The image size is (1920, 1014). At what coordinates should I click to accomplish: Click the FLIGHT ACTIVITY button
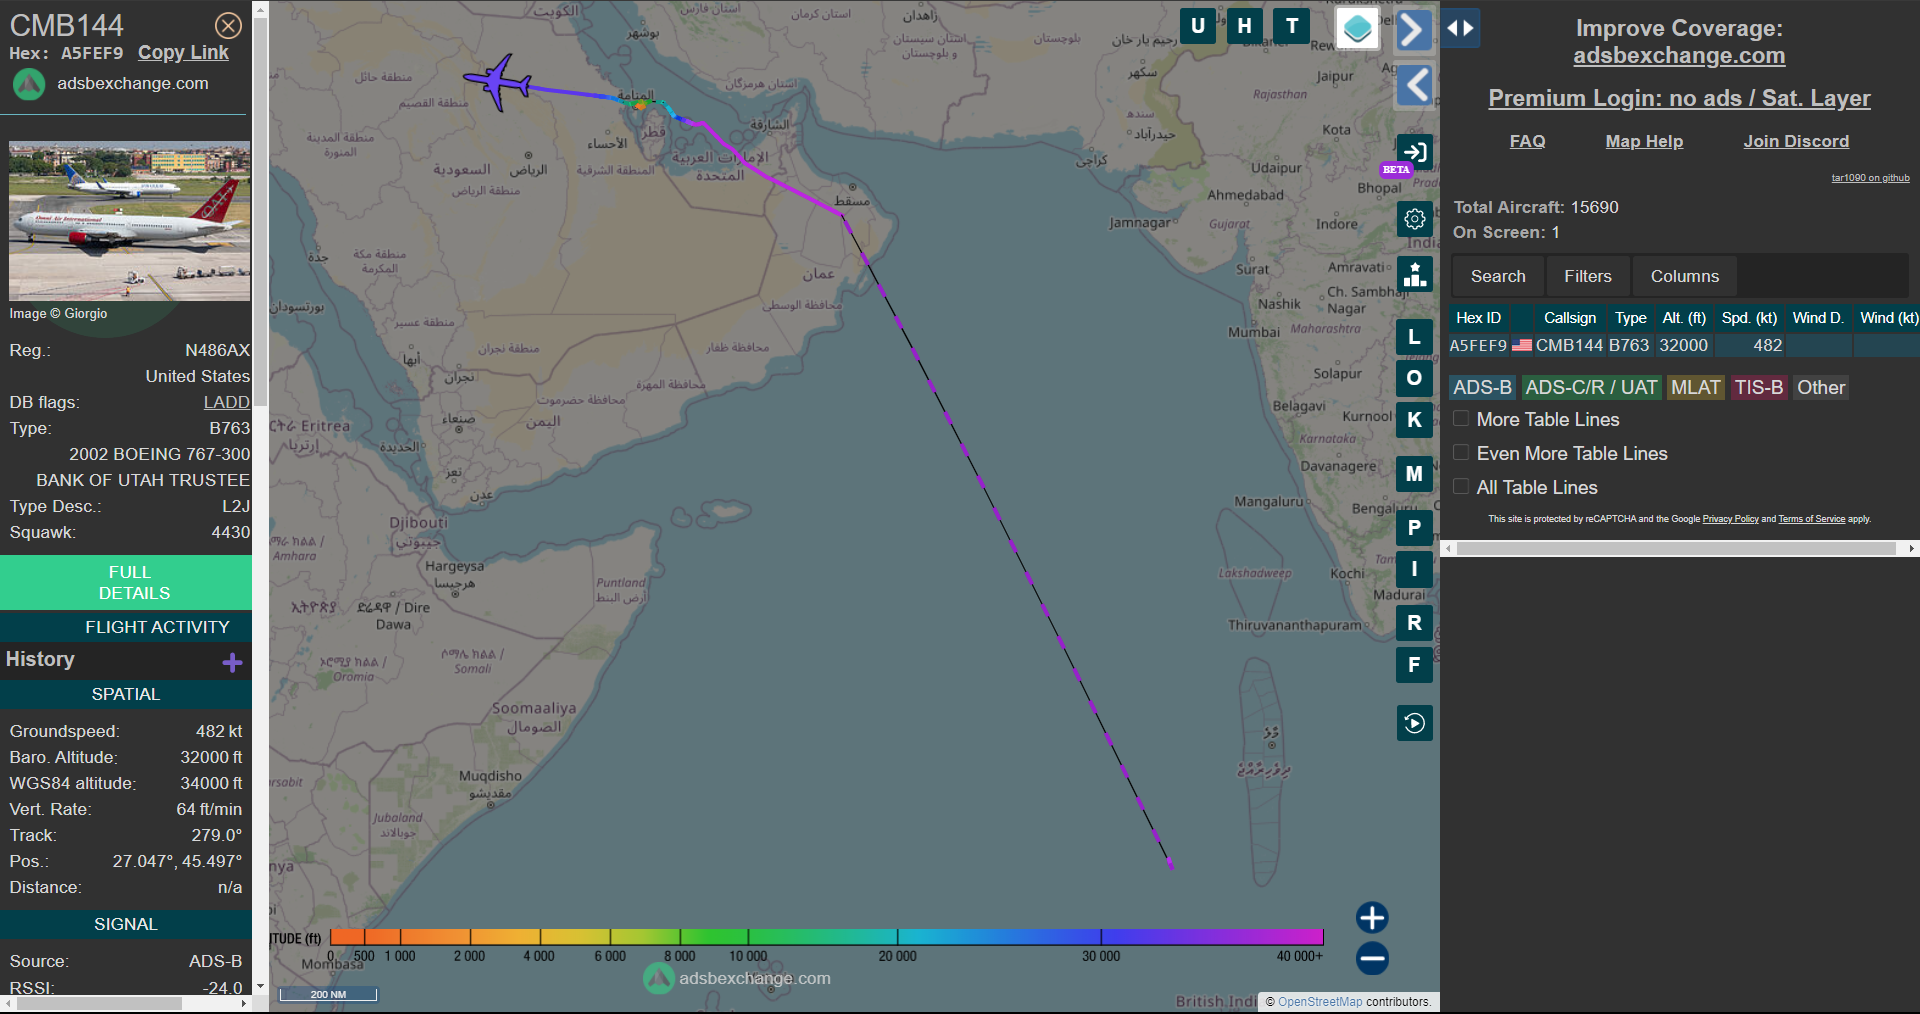point(126,627)
